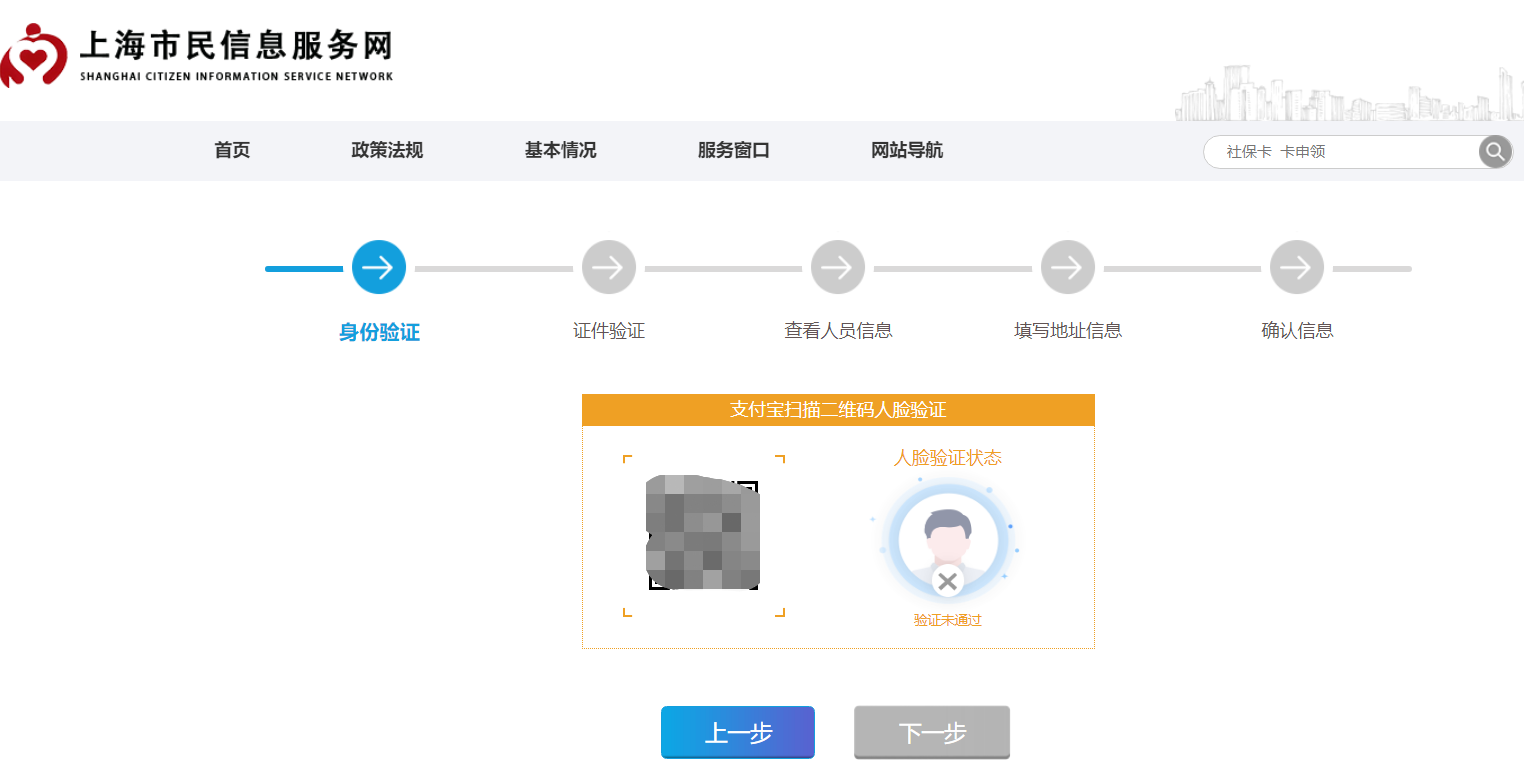
Task: Click the 下一步 button
Action: 932,733
